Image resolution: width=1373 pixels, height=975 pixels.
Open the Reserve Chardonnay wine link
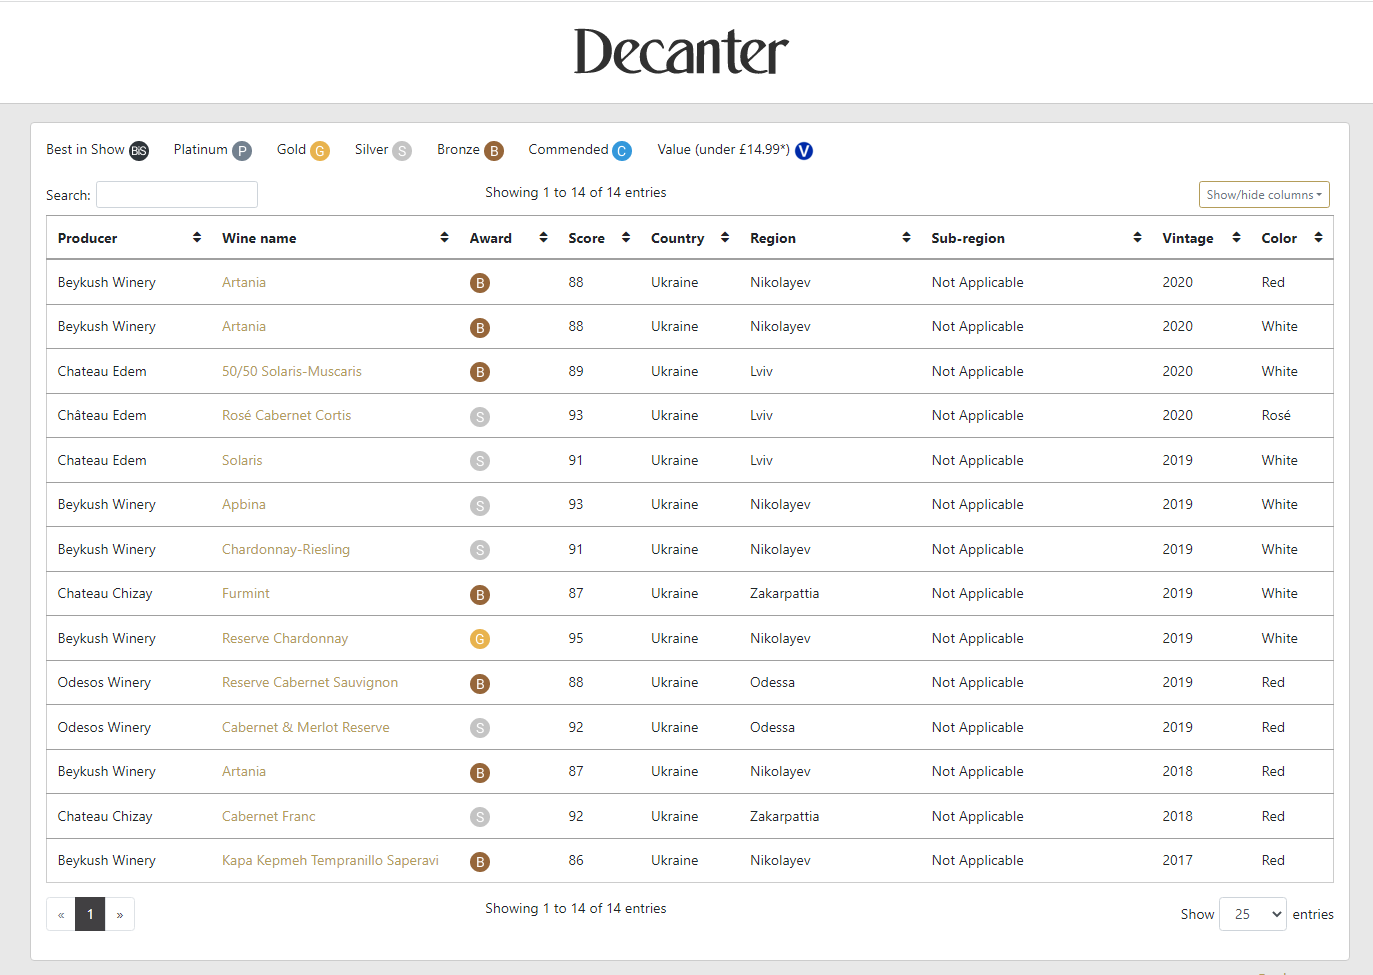tap(285, 638)
